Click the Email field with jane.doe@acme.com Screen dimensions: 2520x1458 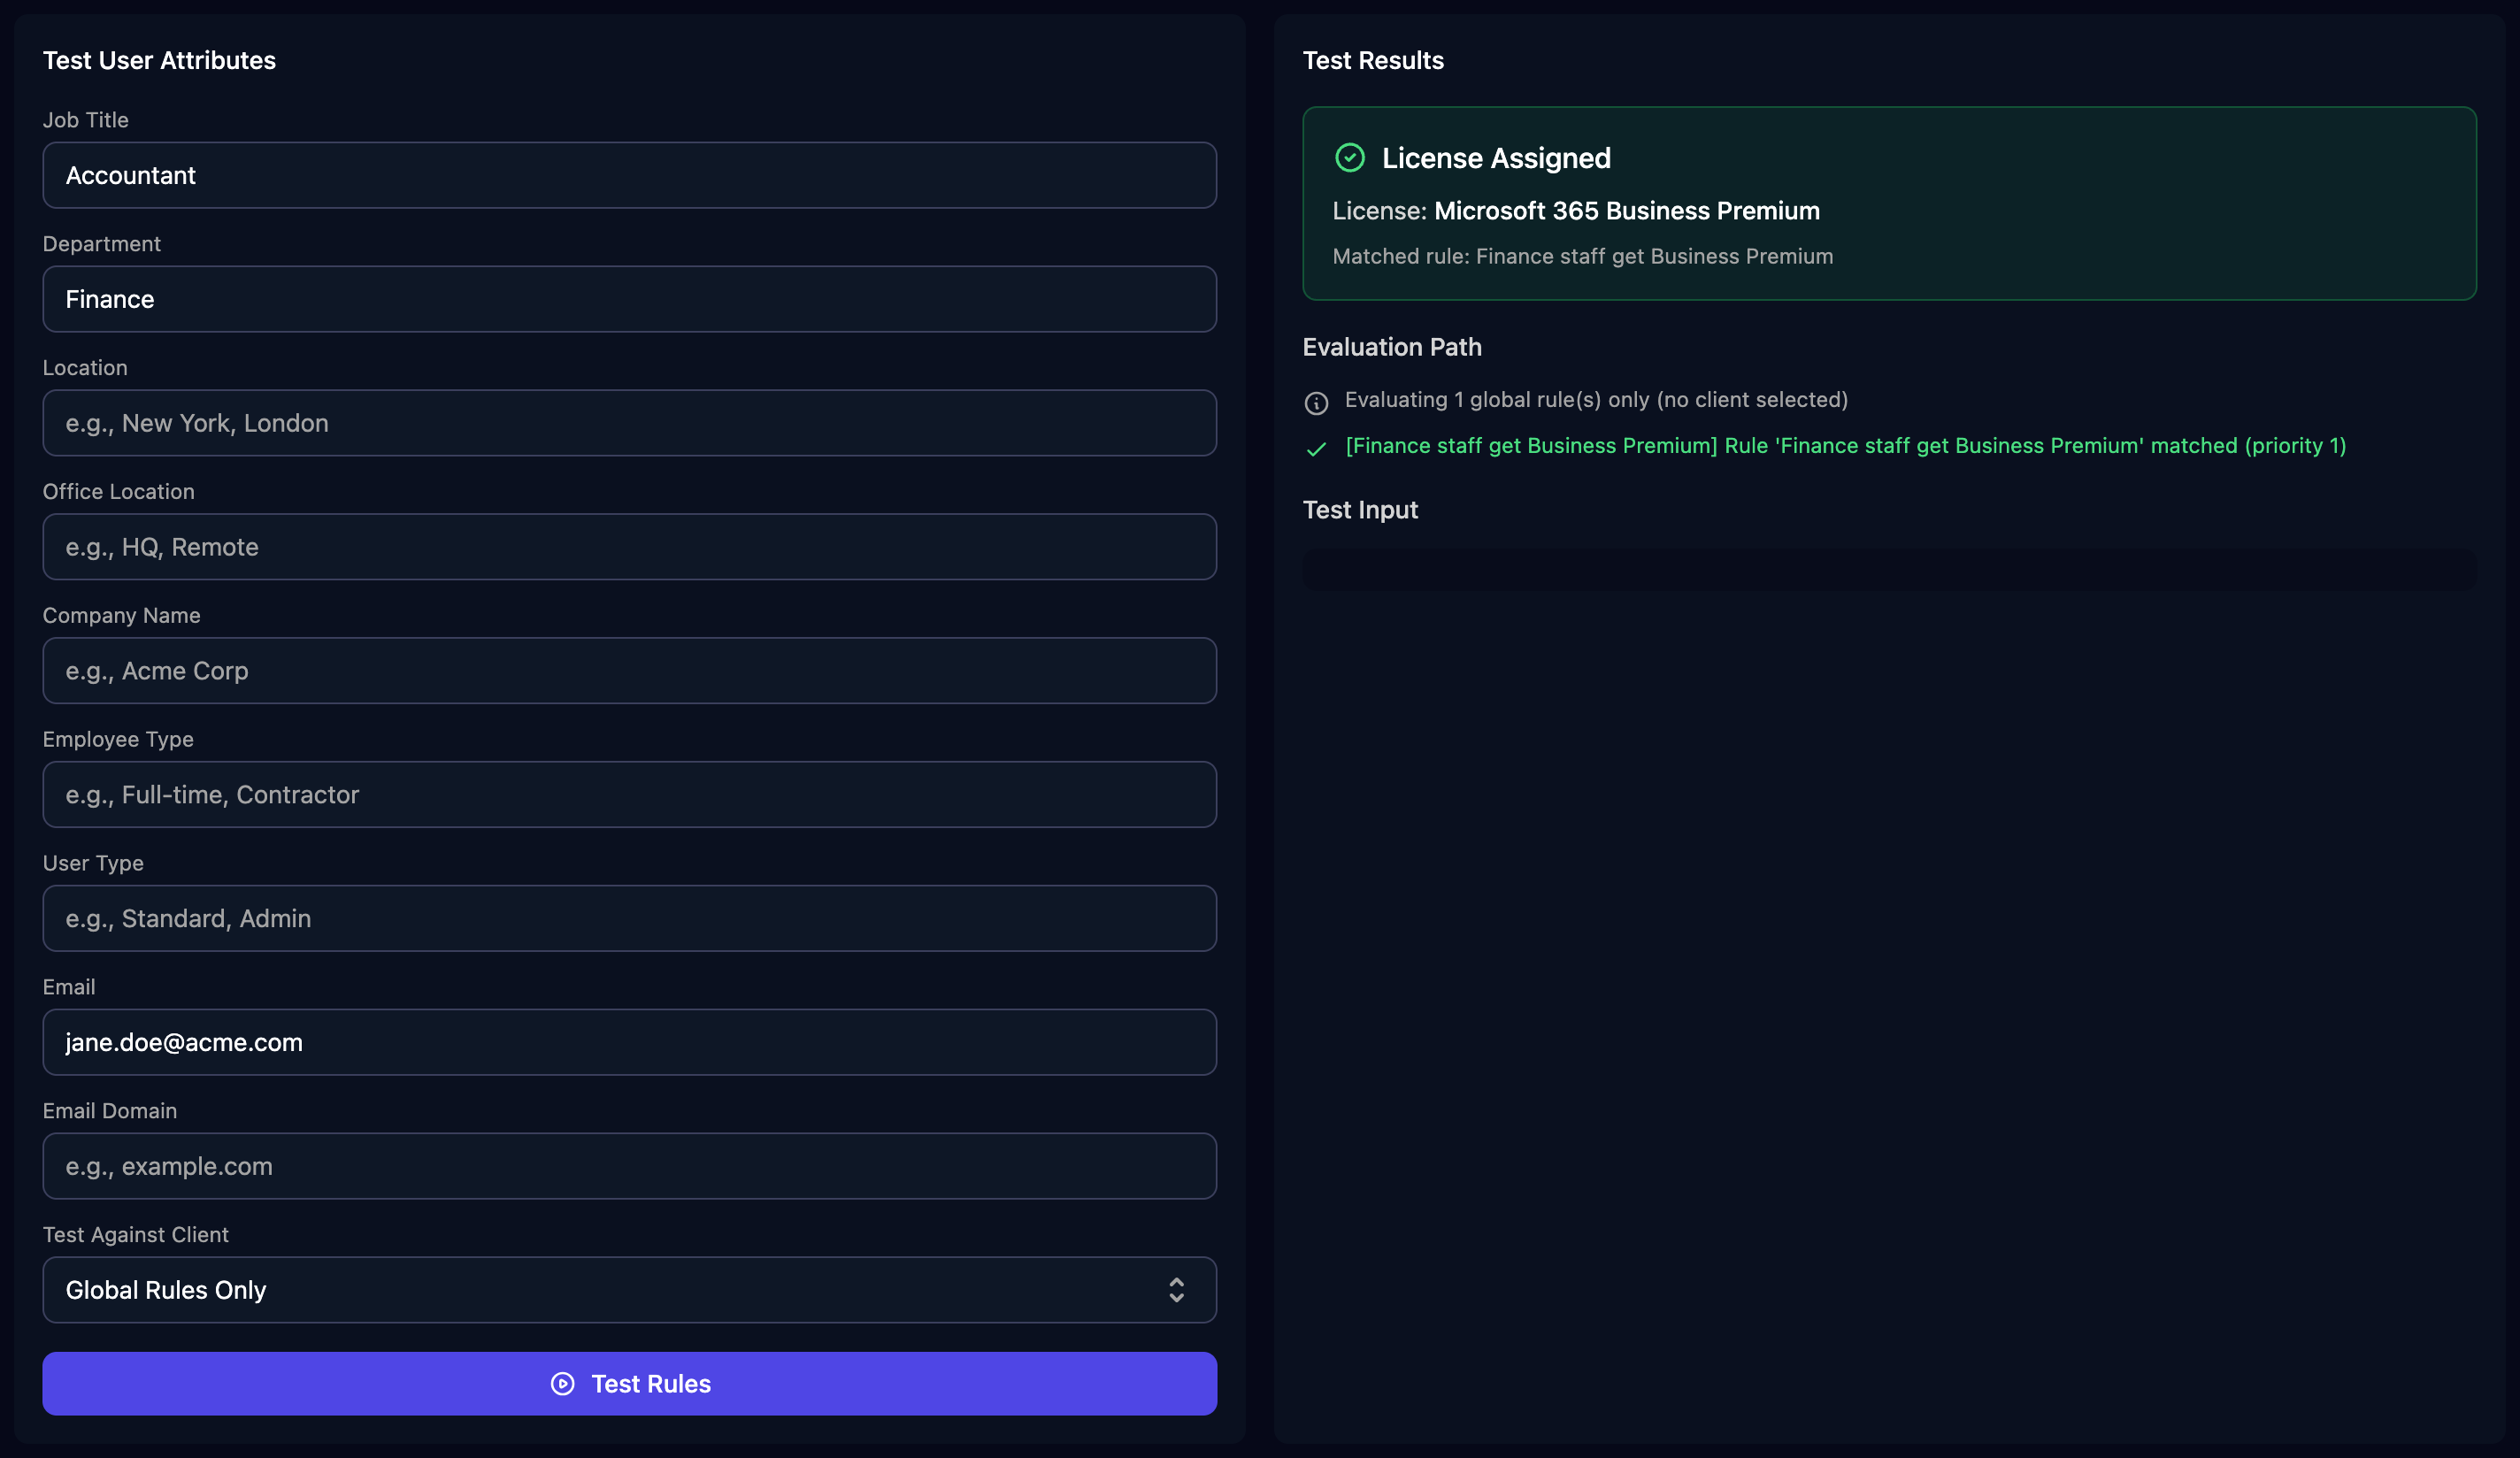(x=629, y=1042)
